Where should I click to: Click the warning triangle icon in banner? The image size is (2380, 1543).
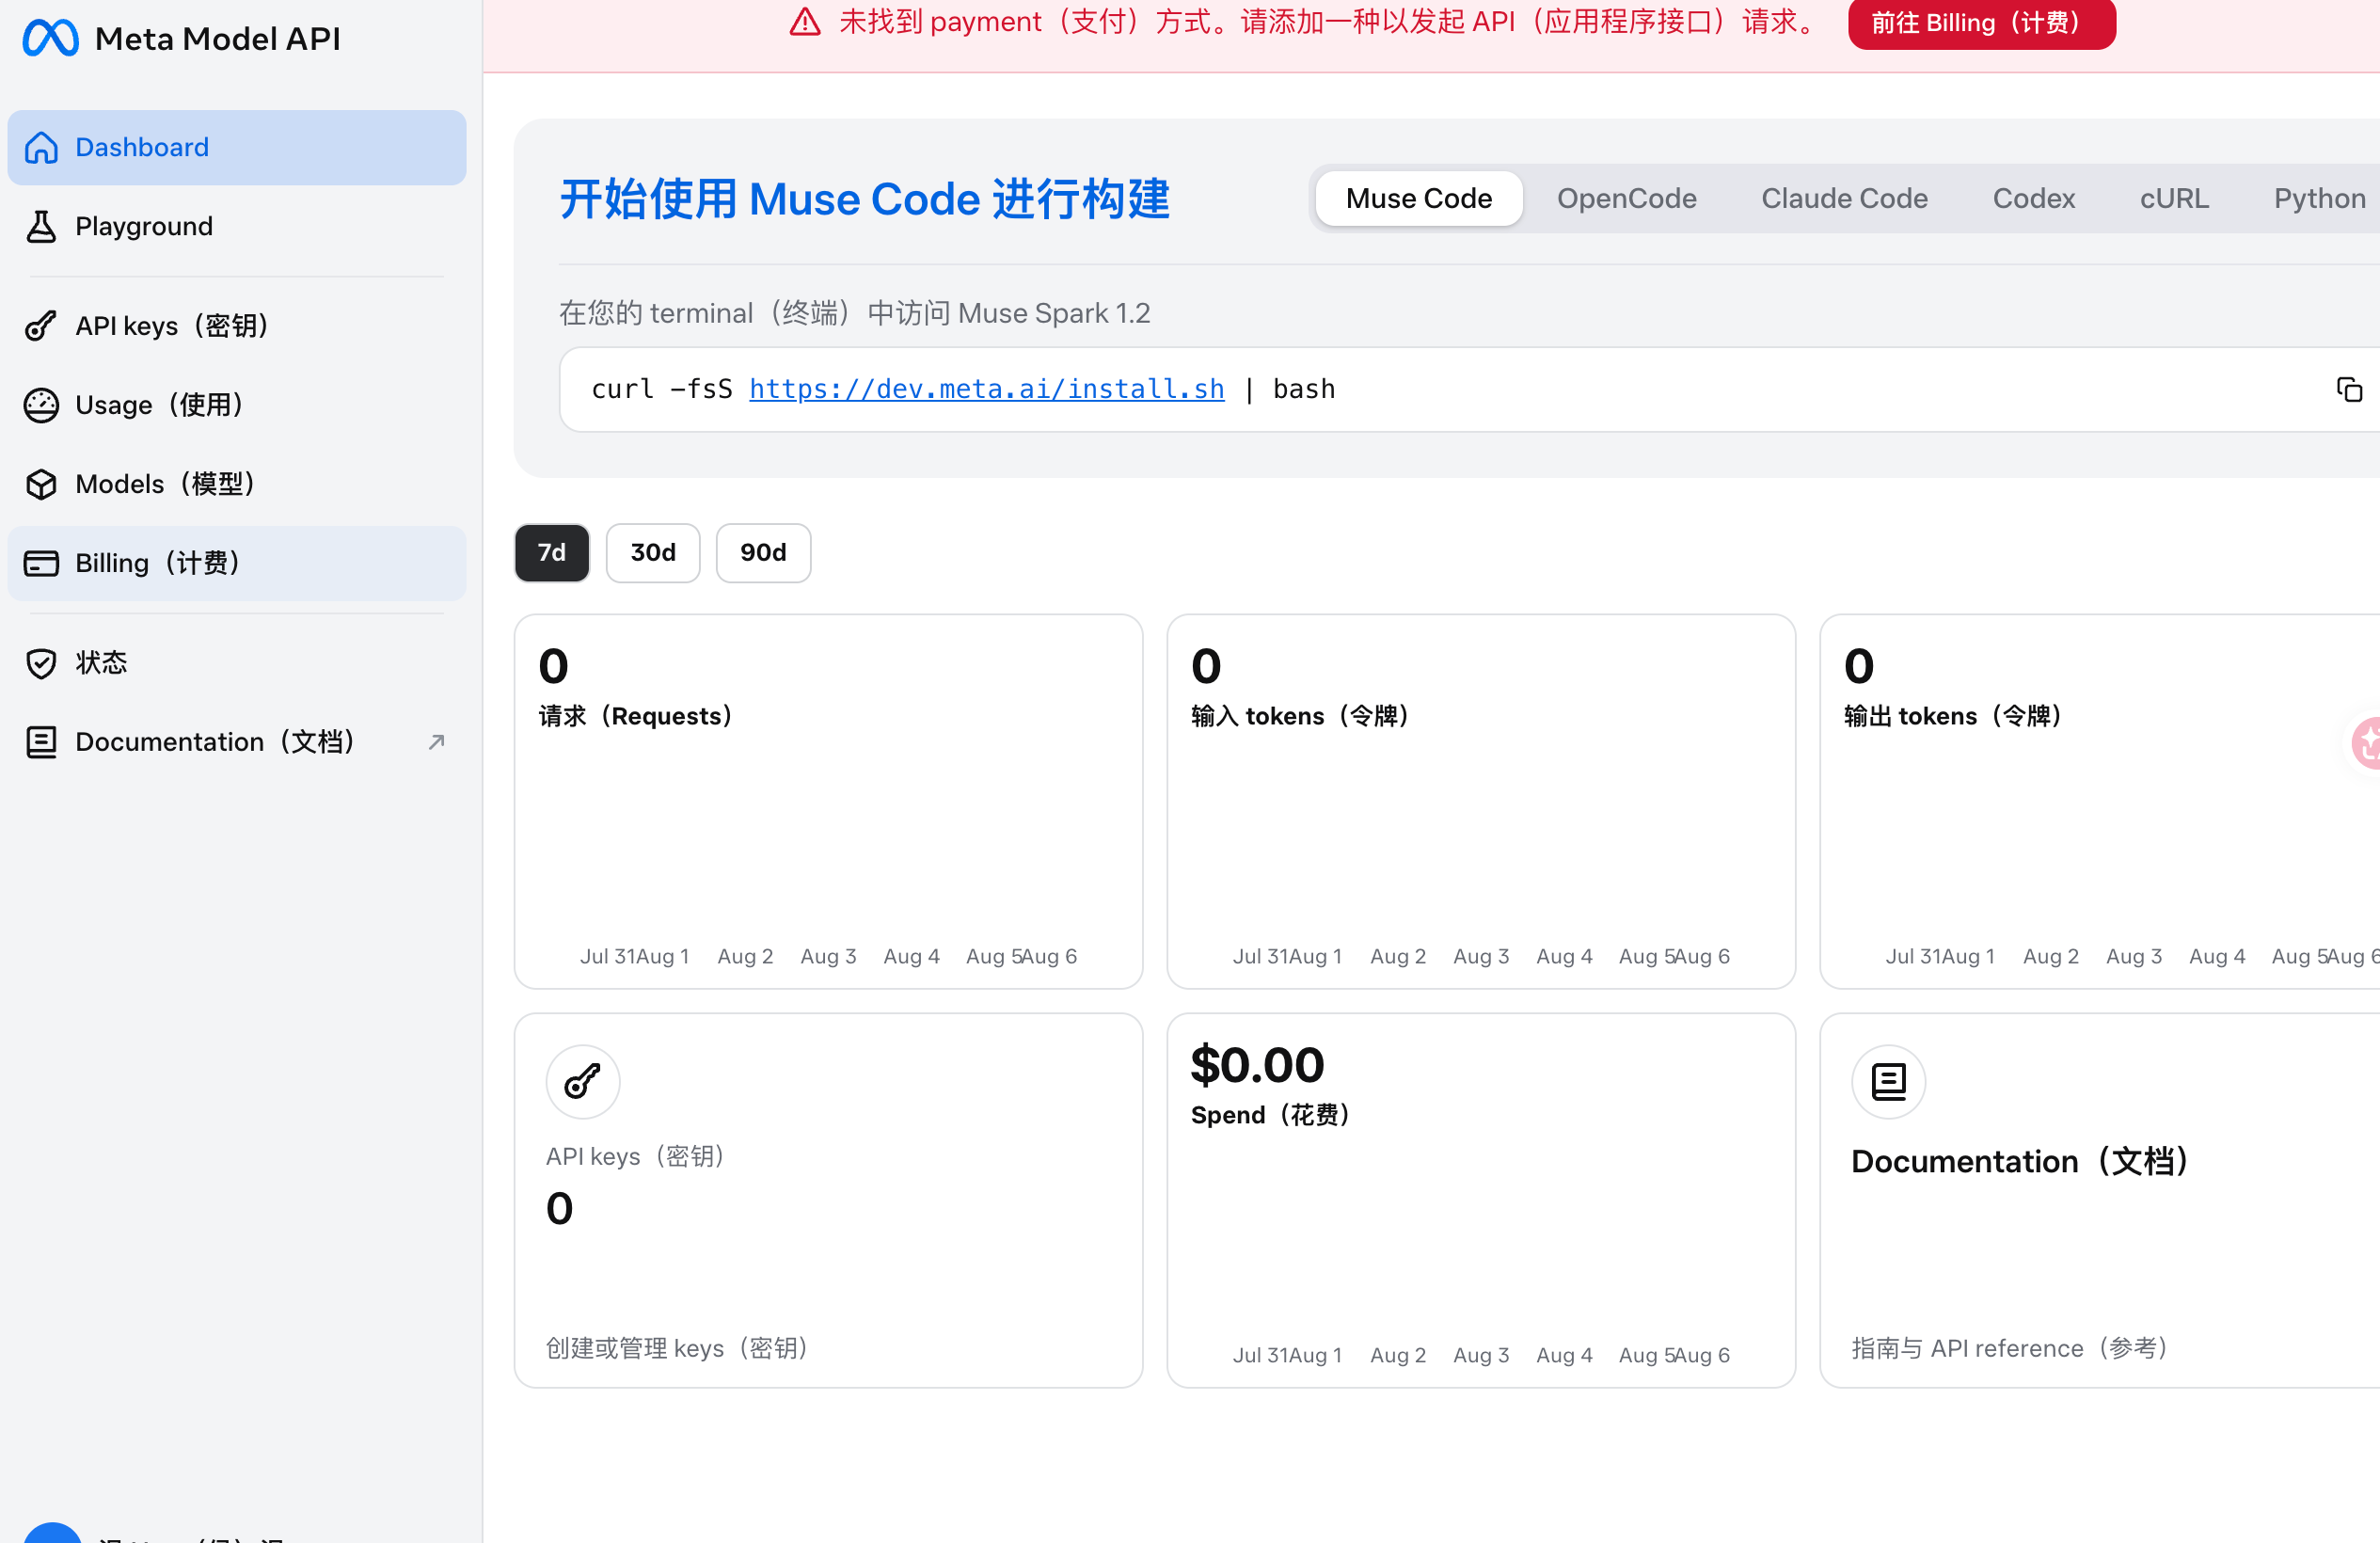tap(805, 22)
